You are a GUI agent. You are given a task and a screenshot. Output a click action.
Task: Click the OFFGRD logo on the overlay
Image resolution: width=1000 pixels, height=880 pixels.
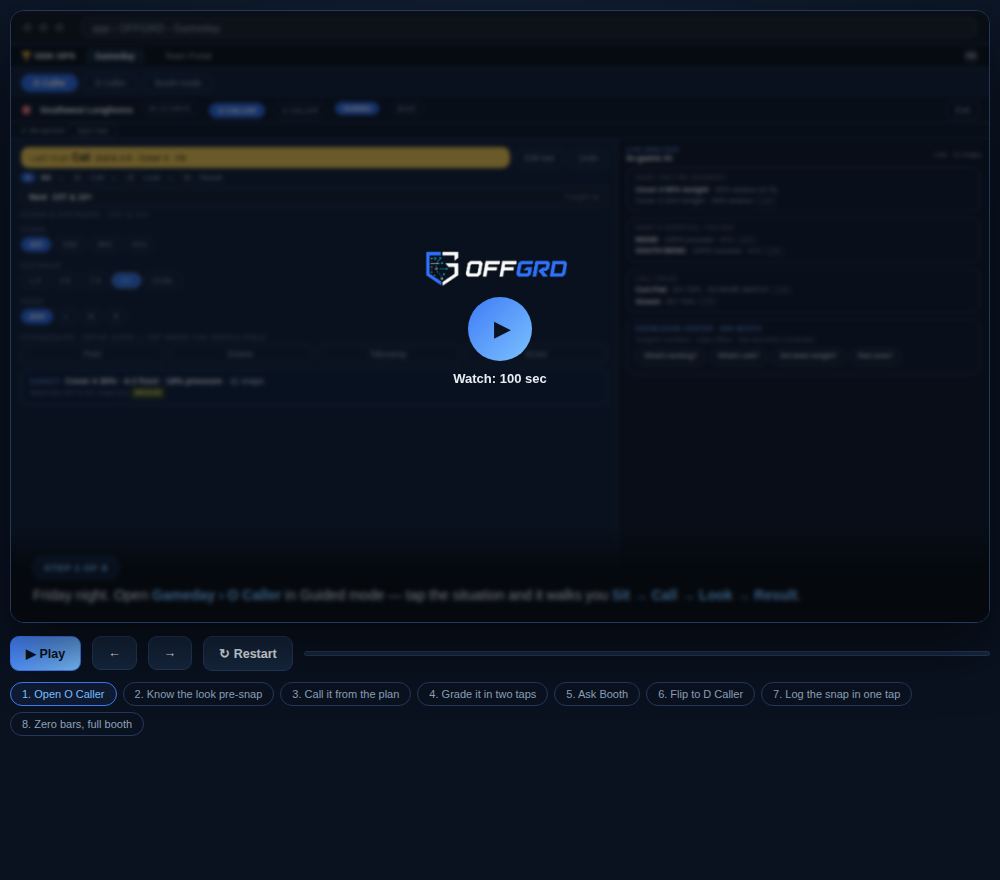click(496, 268)
